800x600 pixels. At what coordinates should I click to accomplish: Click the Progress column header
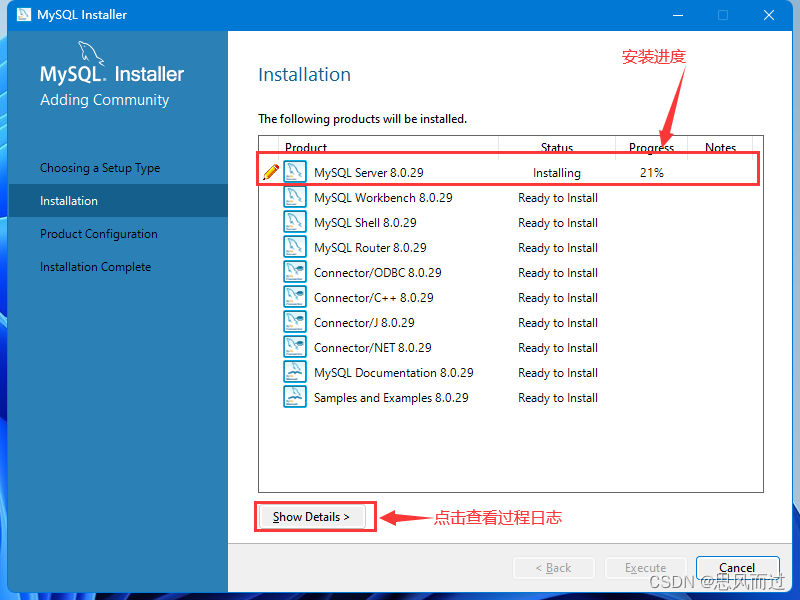click(x=652, y=147)
